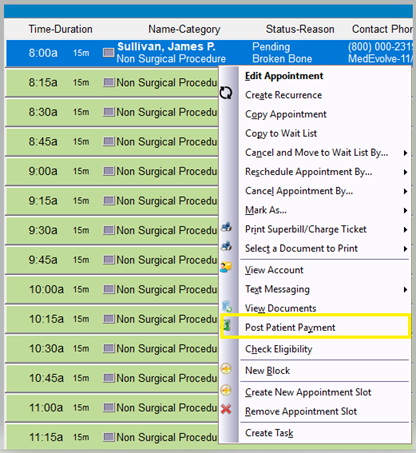416x453 pixels.
Task: Click the category box on the 8:15a slot
Action: [x=109, y=82]
